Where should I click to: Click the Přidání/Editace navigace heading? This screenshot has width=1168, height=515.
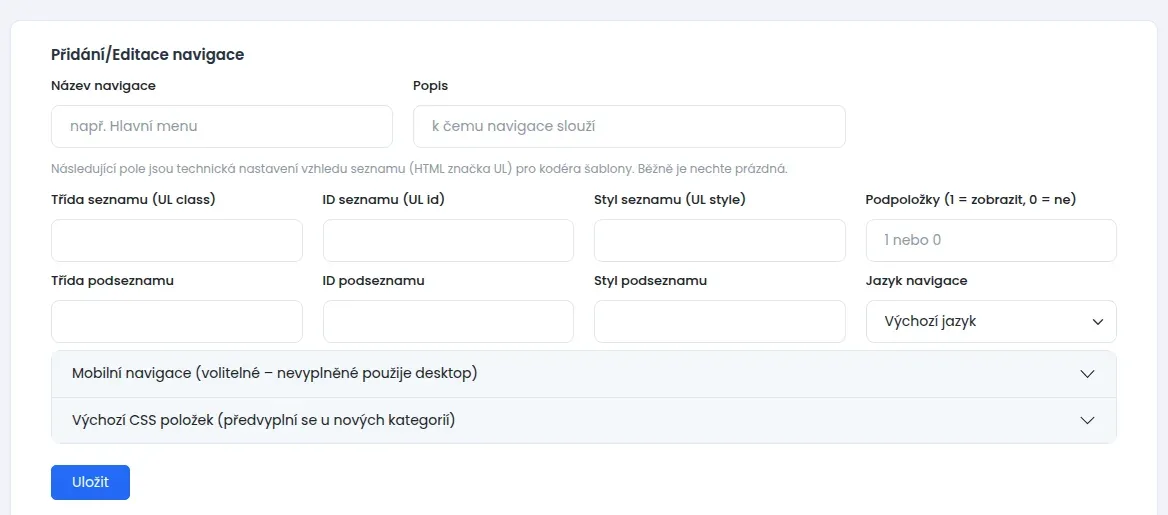coord(147,54)
